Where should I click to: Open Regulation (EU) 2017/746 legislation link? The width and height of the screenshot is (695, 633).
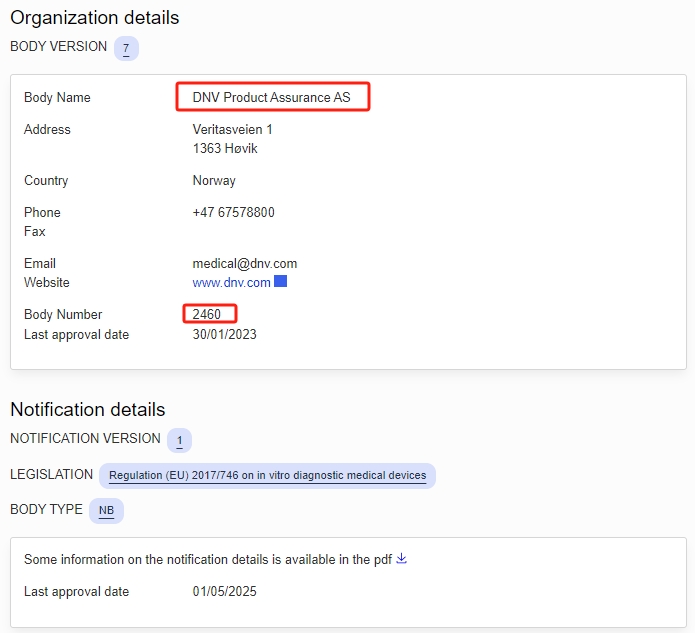[x=267, y=476]
